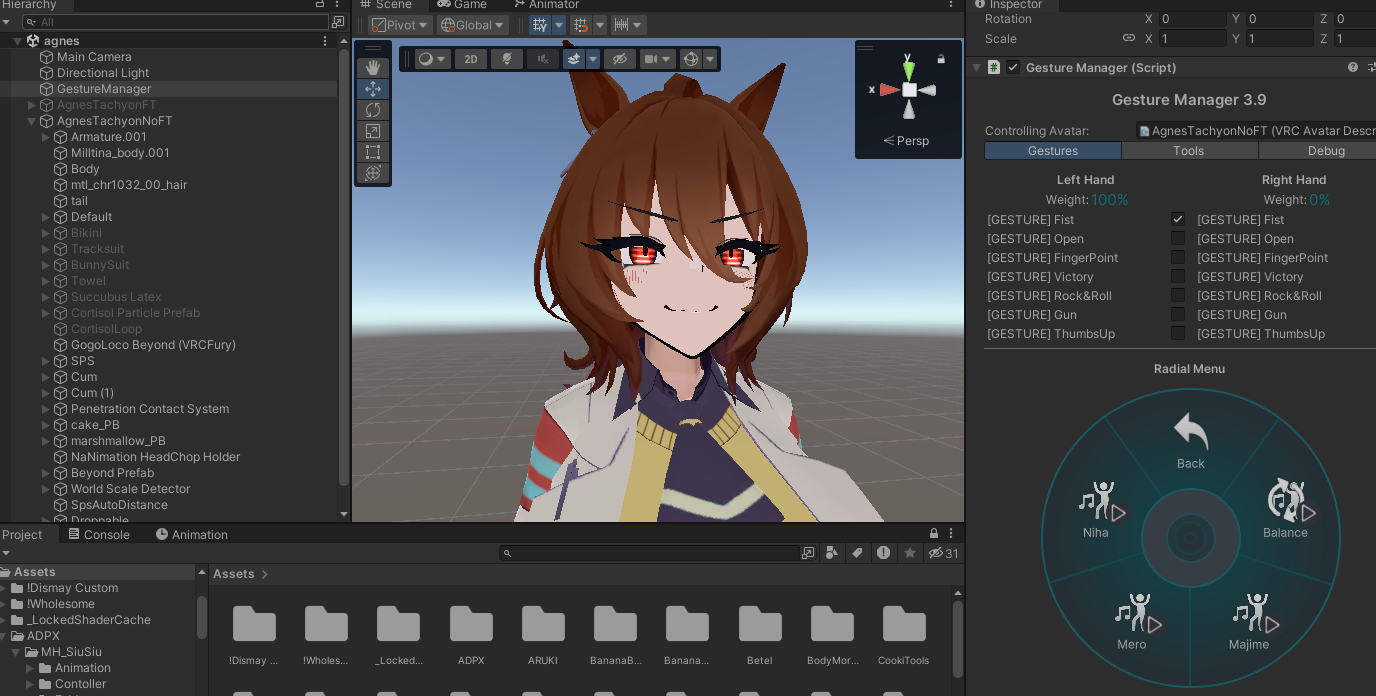
Task: Open the Pivot handle position dropdown
Action: click(x=400, y=25)
